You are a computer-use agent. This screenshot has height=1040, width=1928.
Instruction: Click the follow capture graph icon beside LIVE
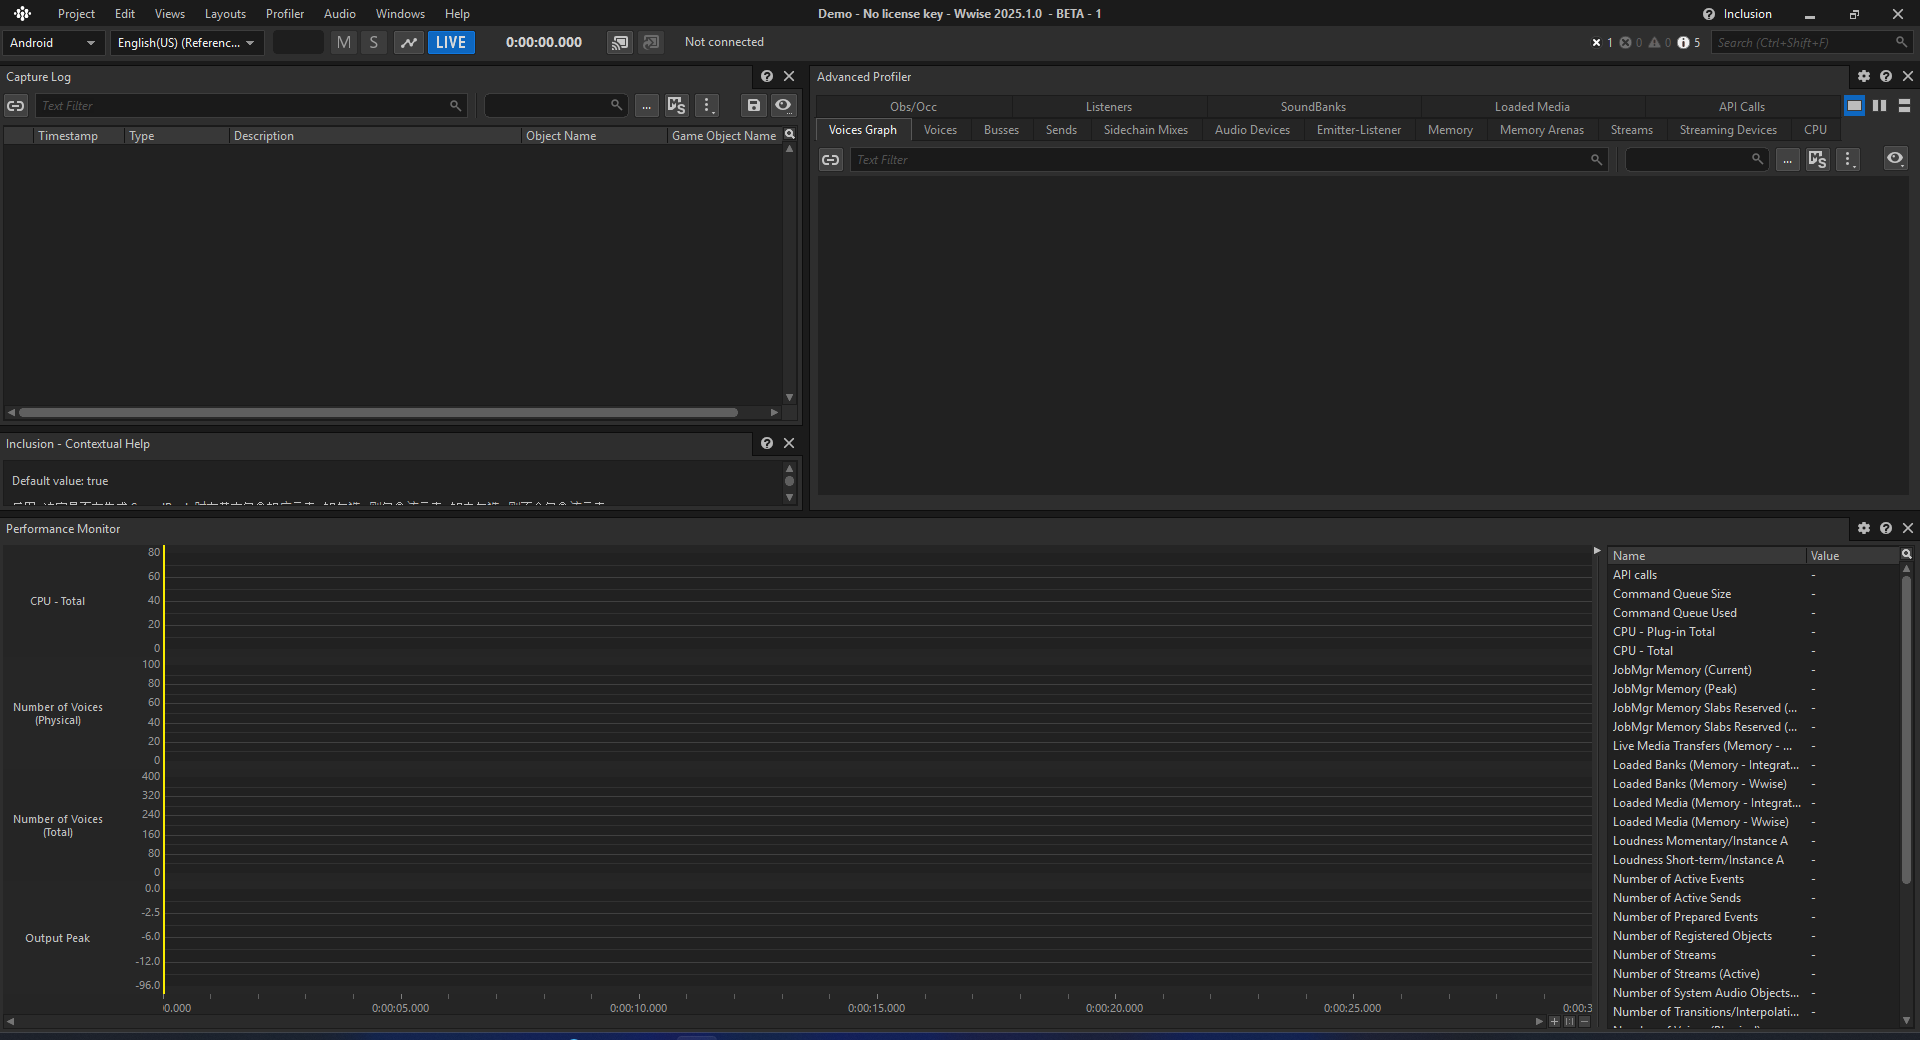(409, 42)
